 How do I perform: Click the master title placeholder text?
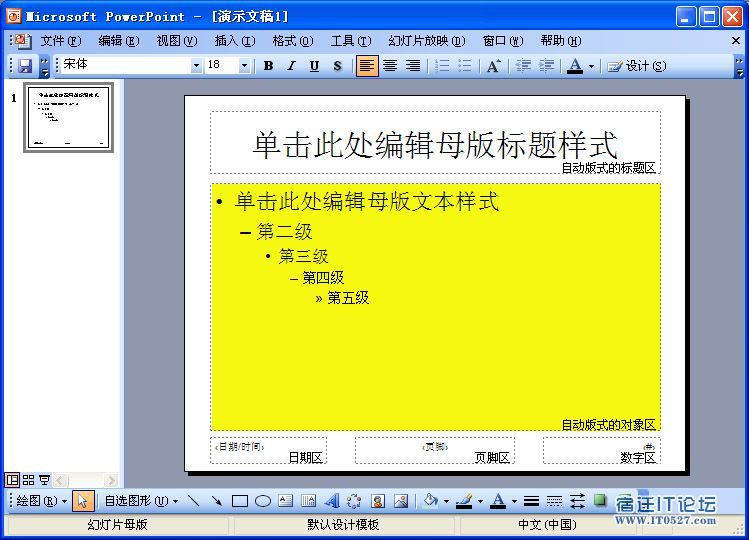435,144
